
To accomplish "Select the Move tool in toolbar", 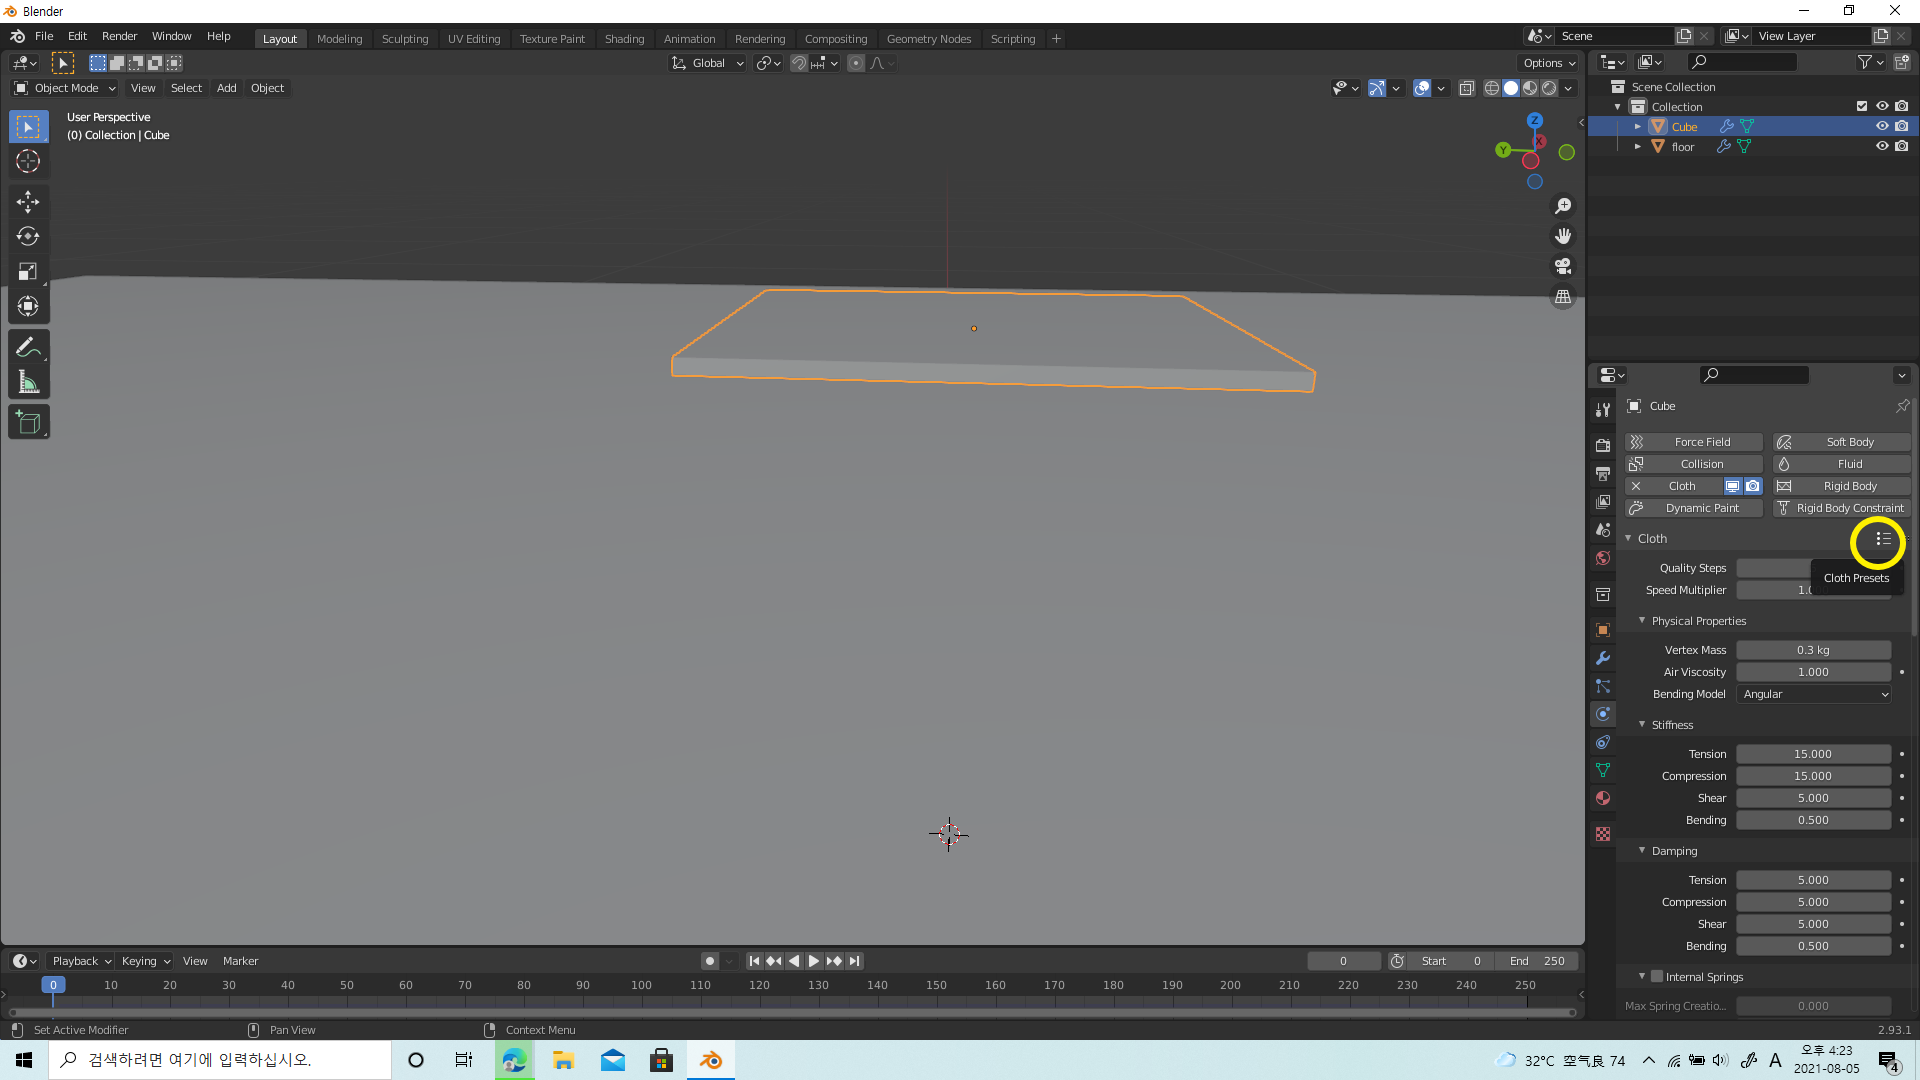I will point(28,201).
